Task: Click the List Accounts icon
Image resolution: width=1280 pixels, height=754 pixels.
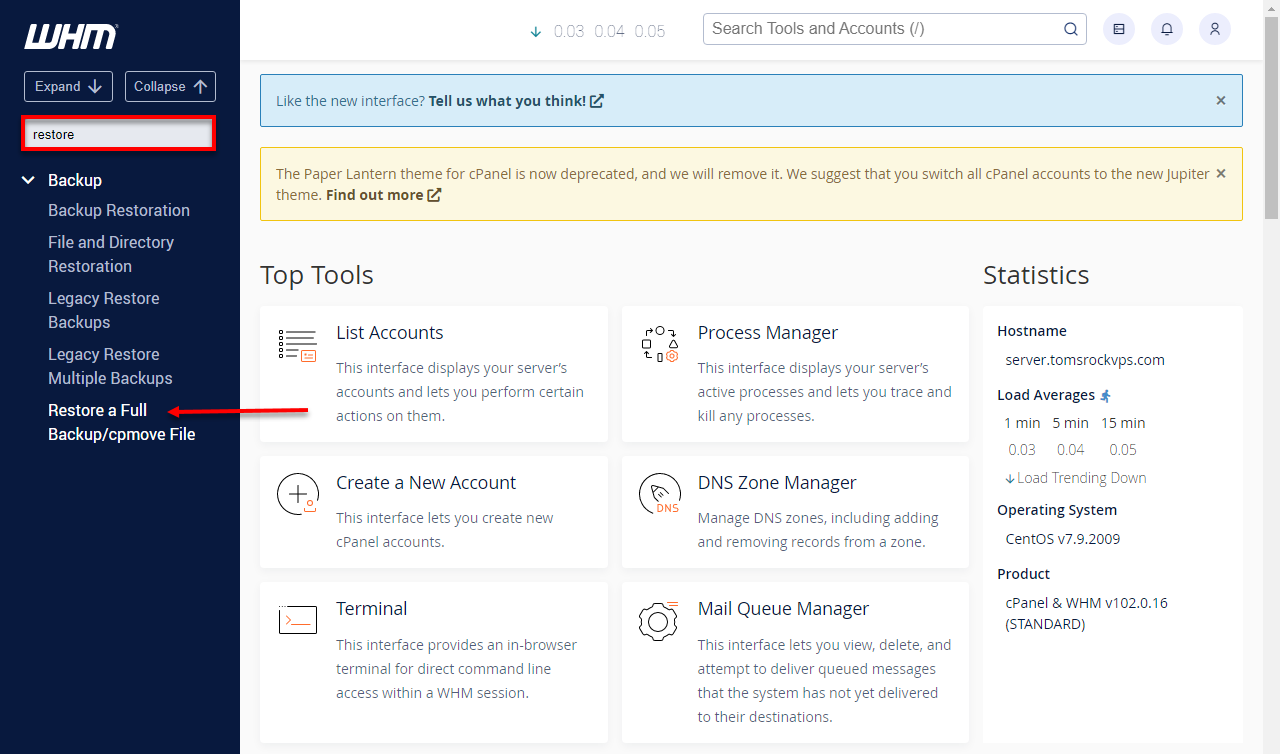Action: (297, 345)
